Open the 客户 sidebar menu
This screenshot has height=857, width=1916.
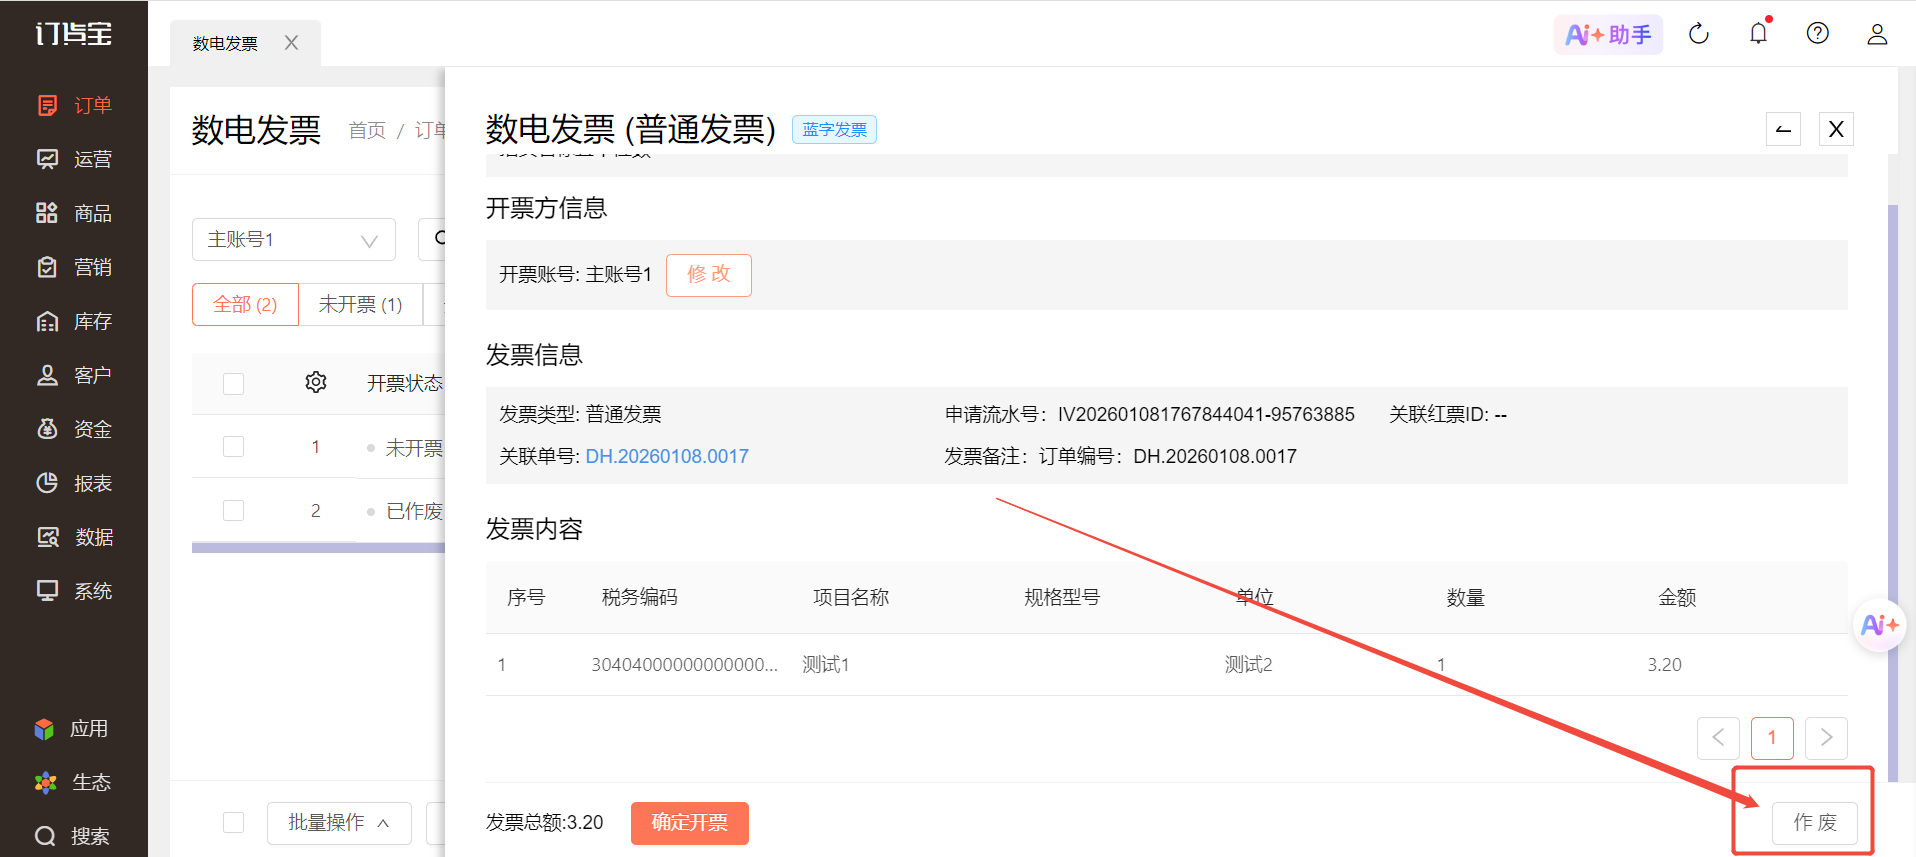point(74,375)
